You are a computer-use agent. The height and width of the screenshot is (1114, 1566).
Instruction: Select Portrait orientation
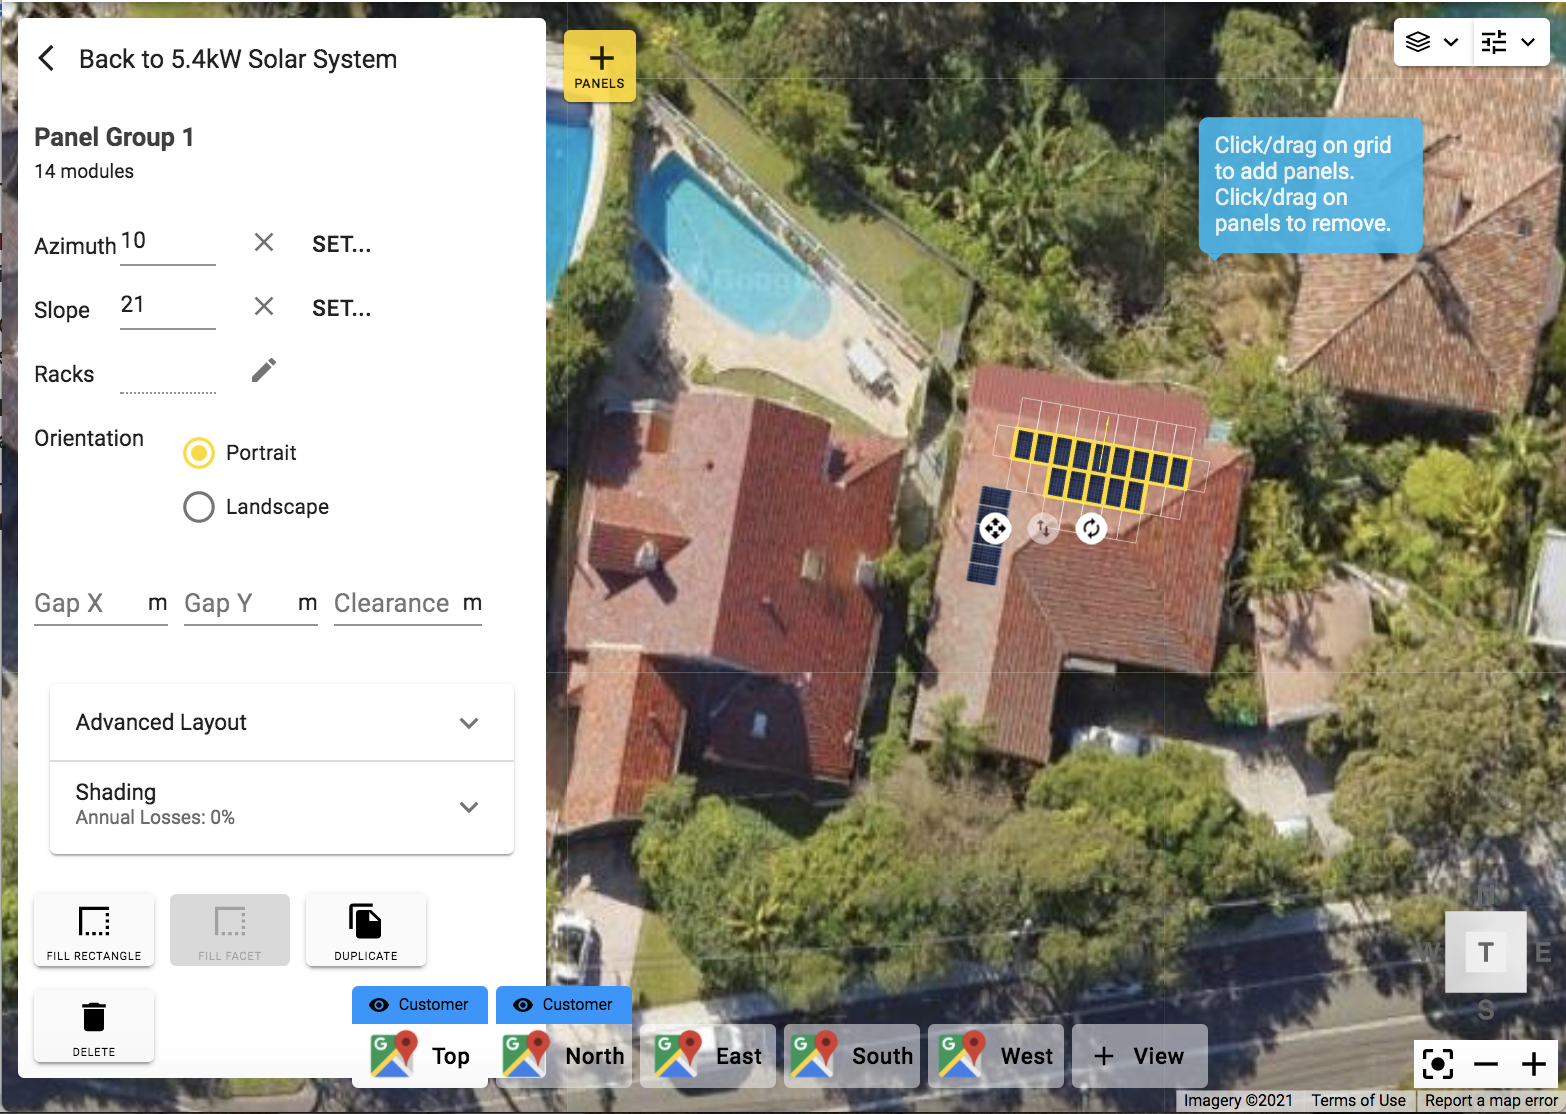click(199, 453)
